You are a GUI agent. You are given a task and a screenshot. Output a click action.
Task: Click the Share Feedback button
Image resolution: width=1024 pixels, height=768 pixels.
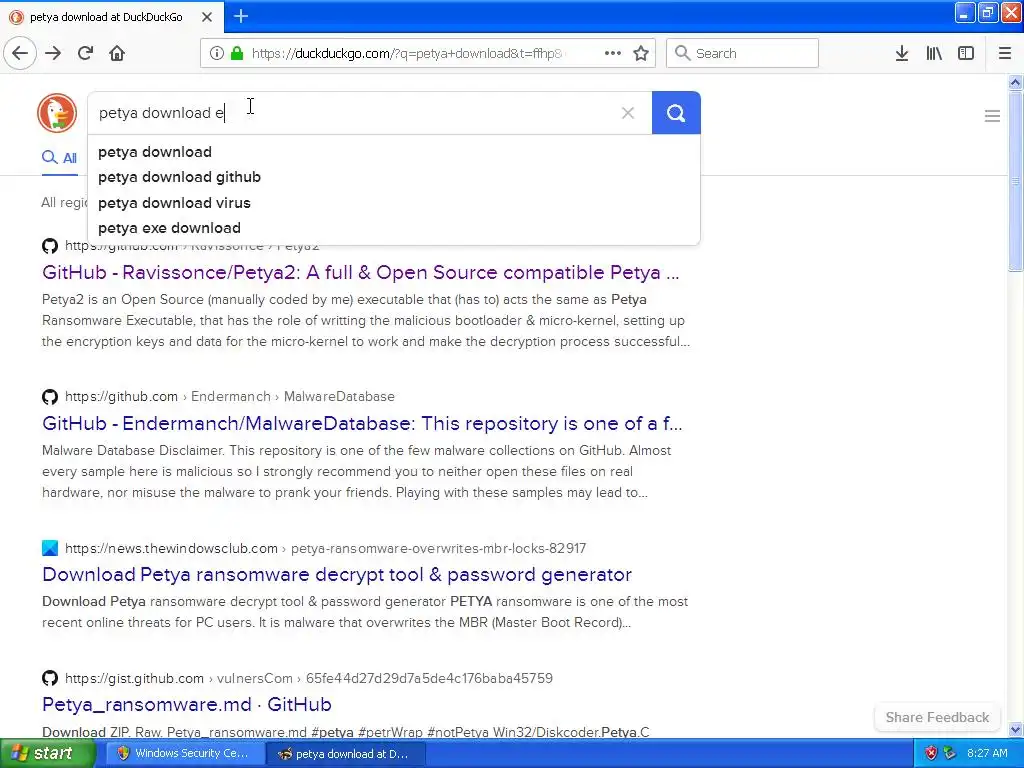pos(937,717)
